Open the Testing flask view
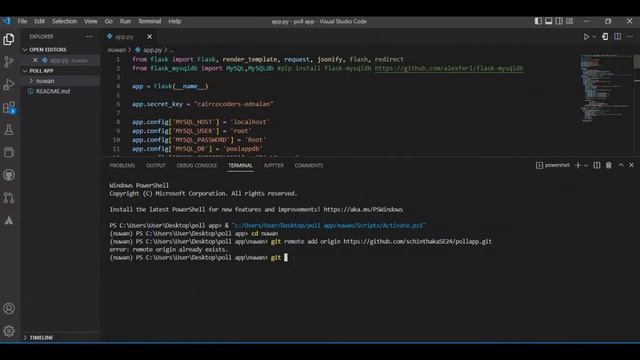The width and height of the screenshot is (640, 360). (9, 130)
